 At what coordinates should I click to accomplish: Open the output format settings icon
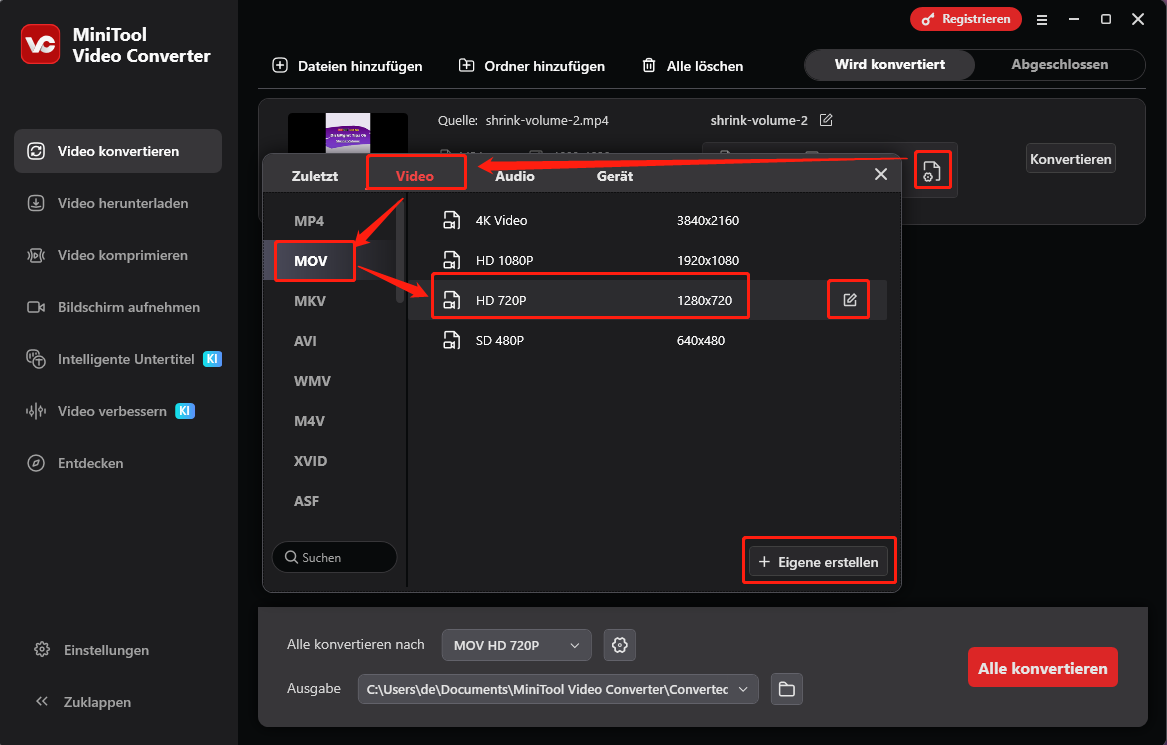(932, 170)
